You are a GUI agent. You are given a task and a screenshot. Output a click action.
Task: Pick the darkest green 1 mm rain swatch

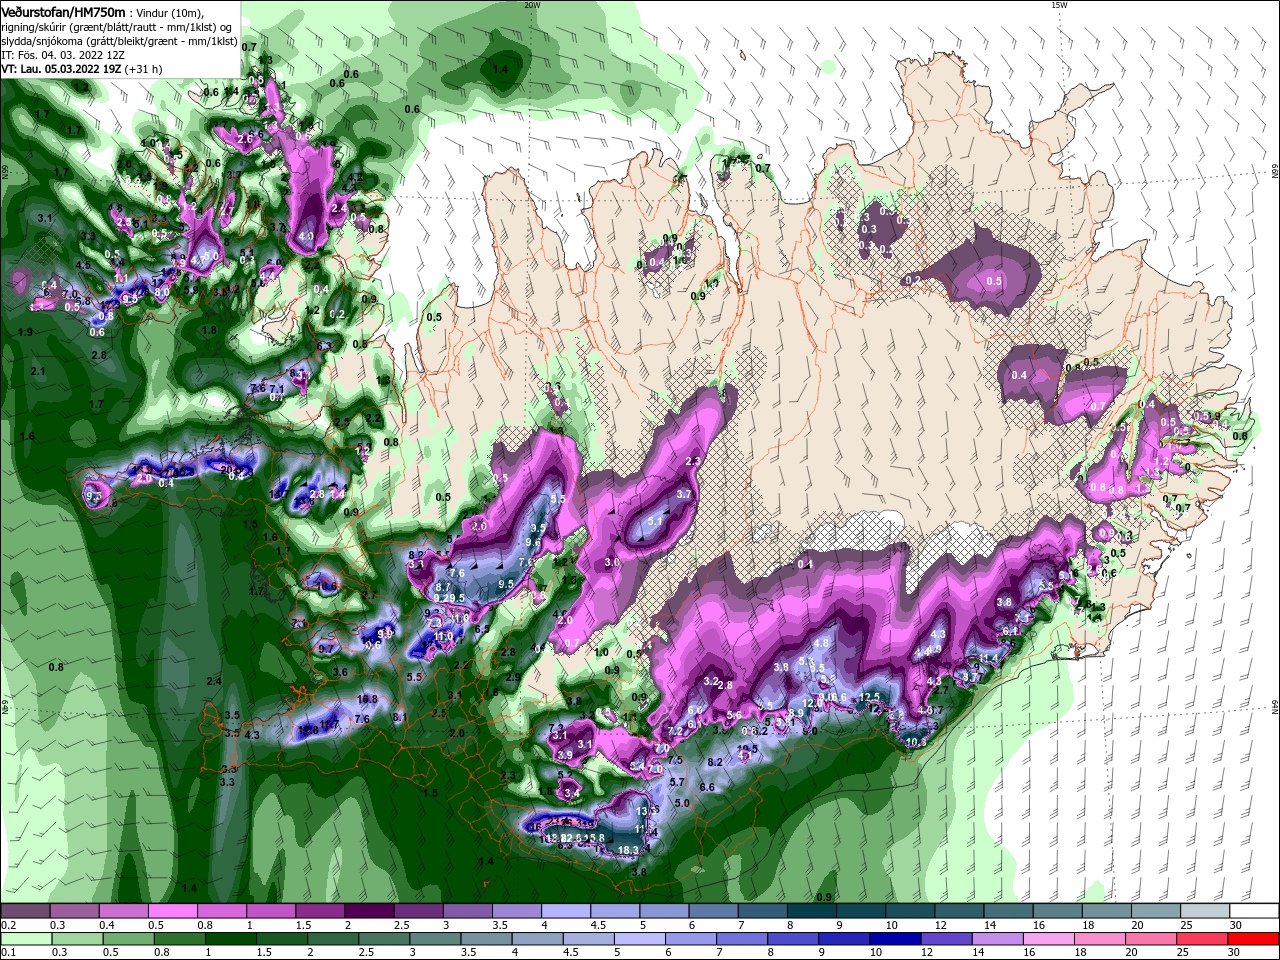(x=233, y=938)
